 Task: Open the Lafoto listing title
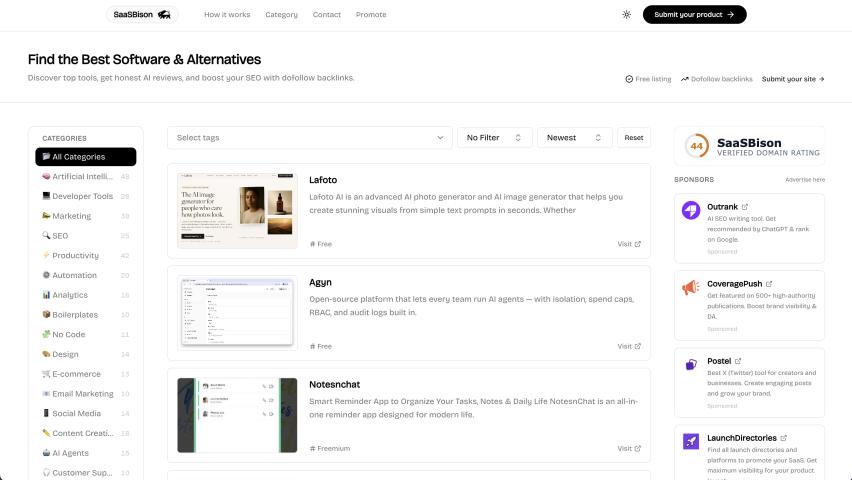click(323, 180)
